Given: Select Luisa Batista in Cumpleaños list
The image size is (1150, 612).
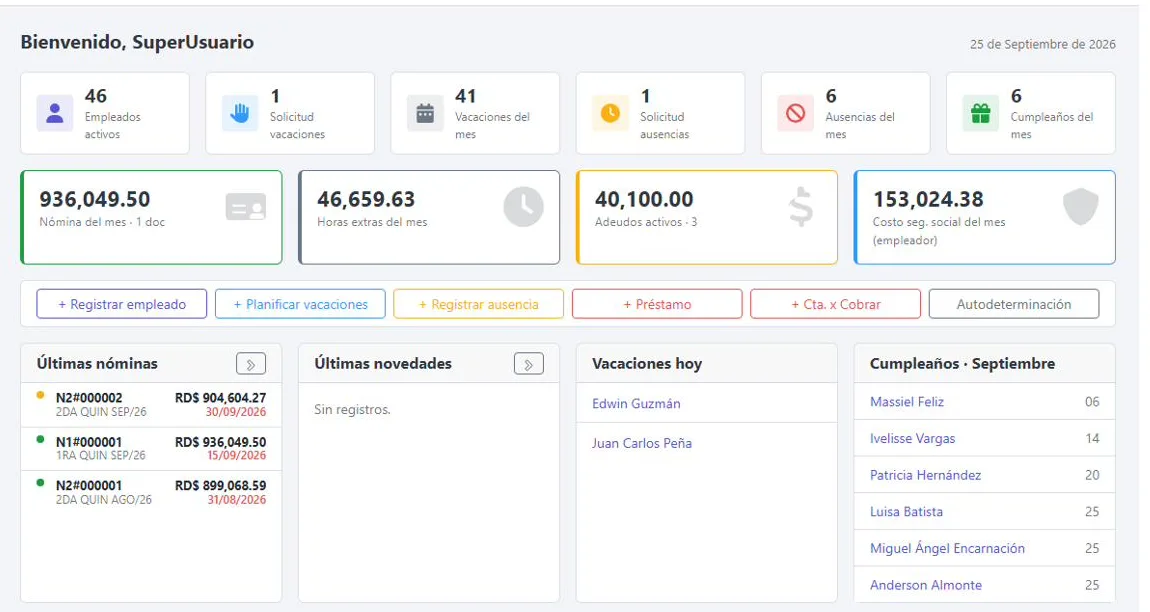Looking at the screenshot, I should coord(907,511).
